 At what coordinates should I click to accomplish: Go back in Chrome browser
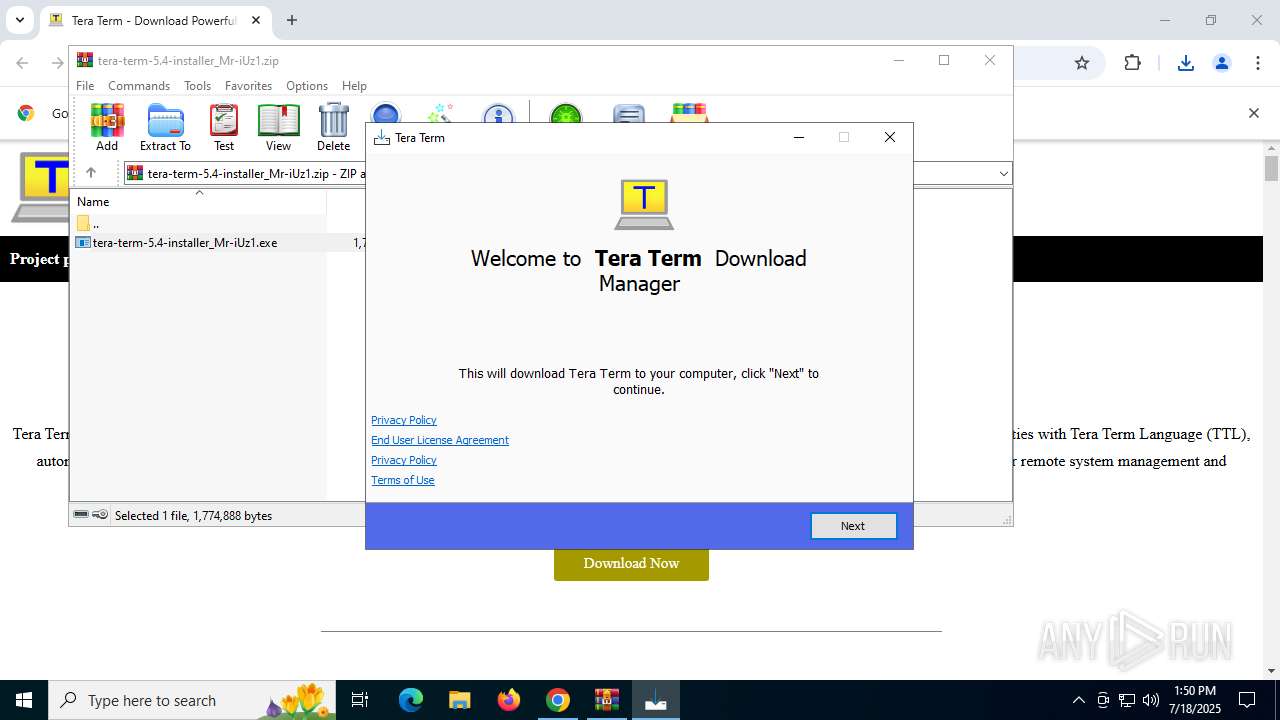click(x=22, y=63)
